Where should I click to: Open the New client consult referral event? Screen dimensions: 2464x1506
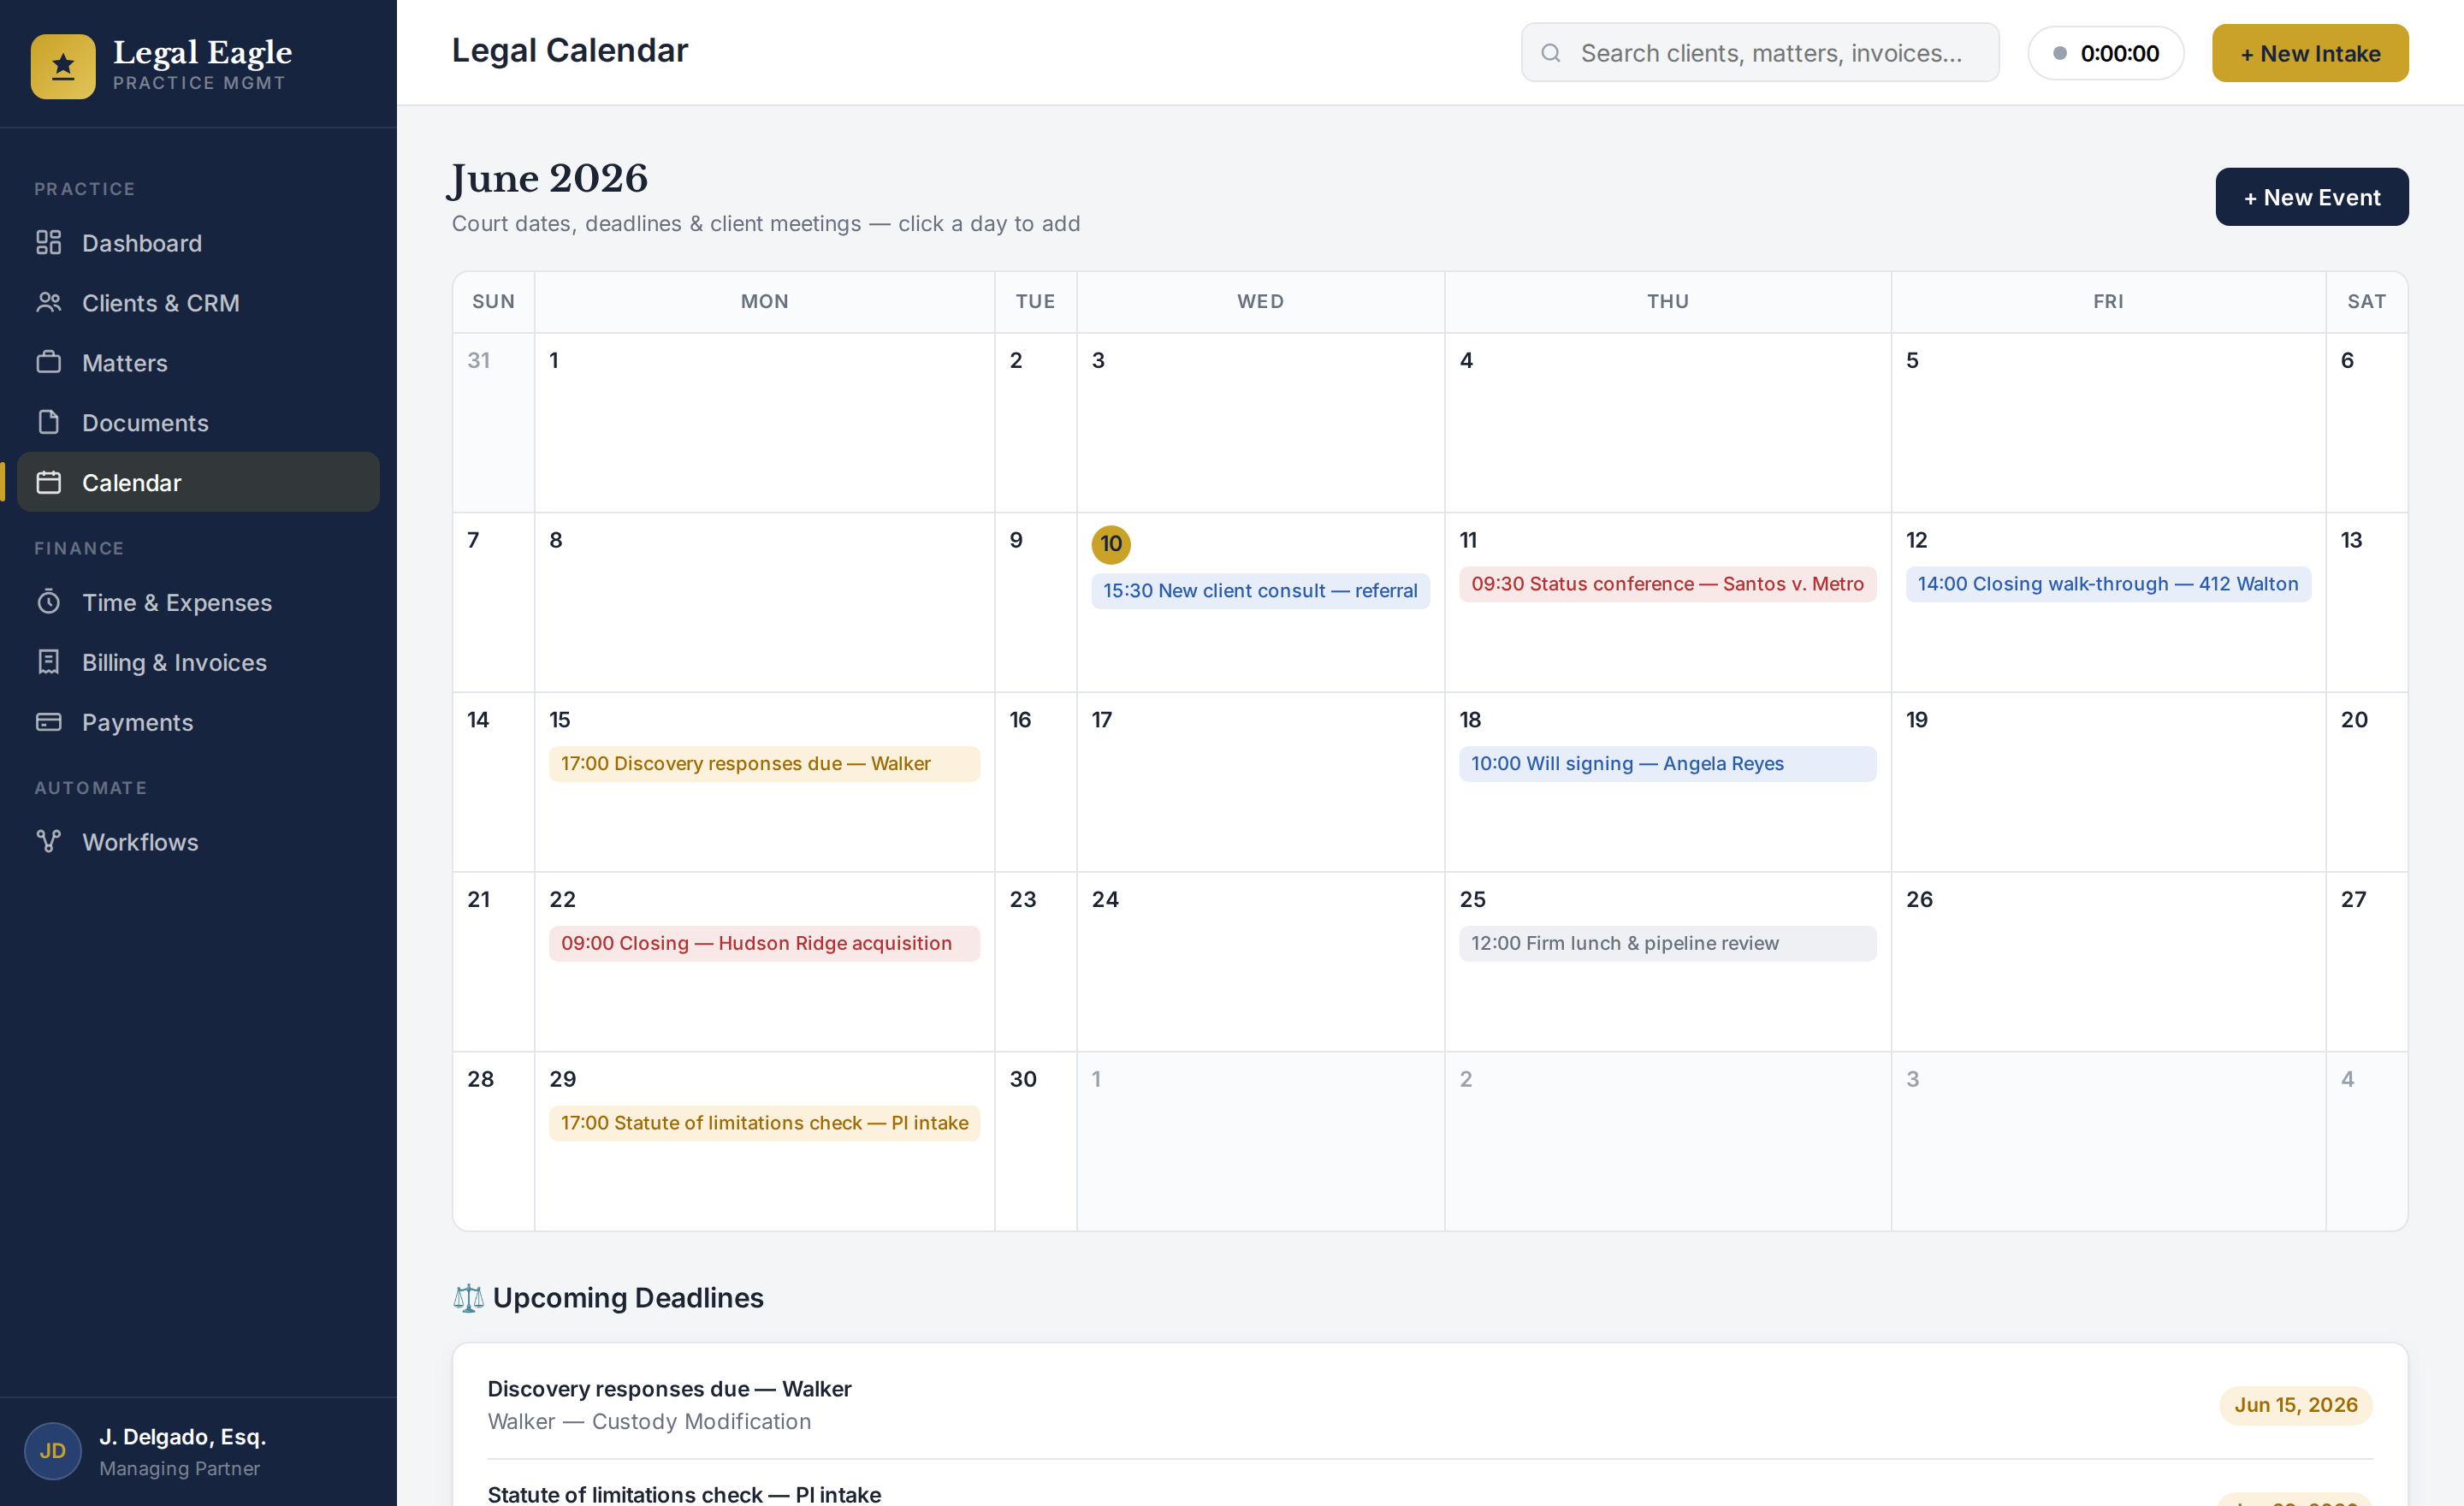pos(1260,590)
